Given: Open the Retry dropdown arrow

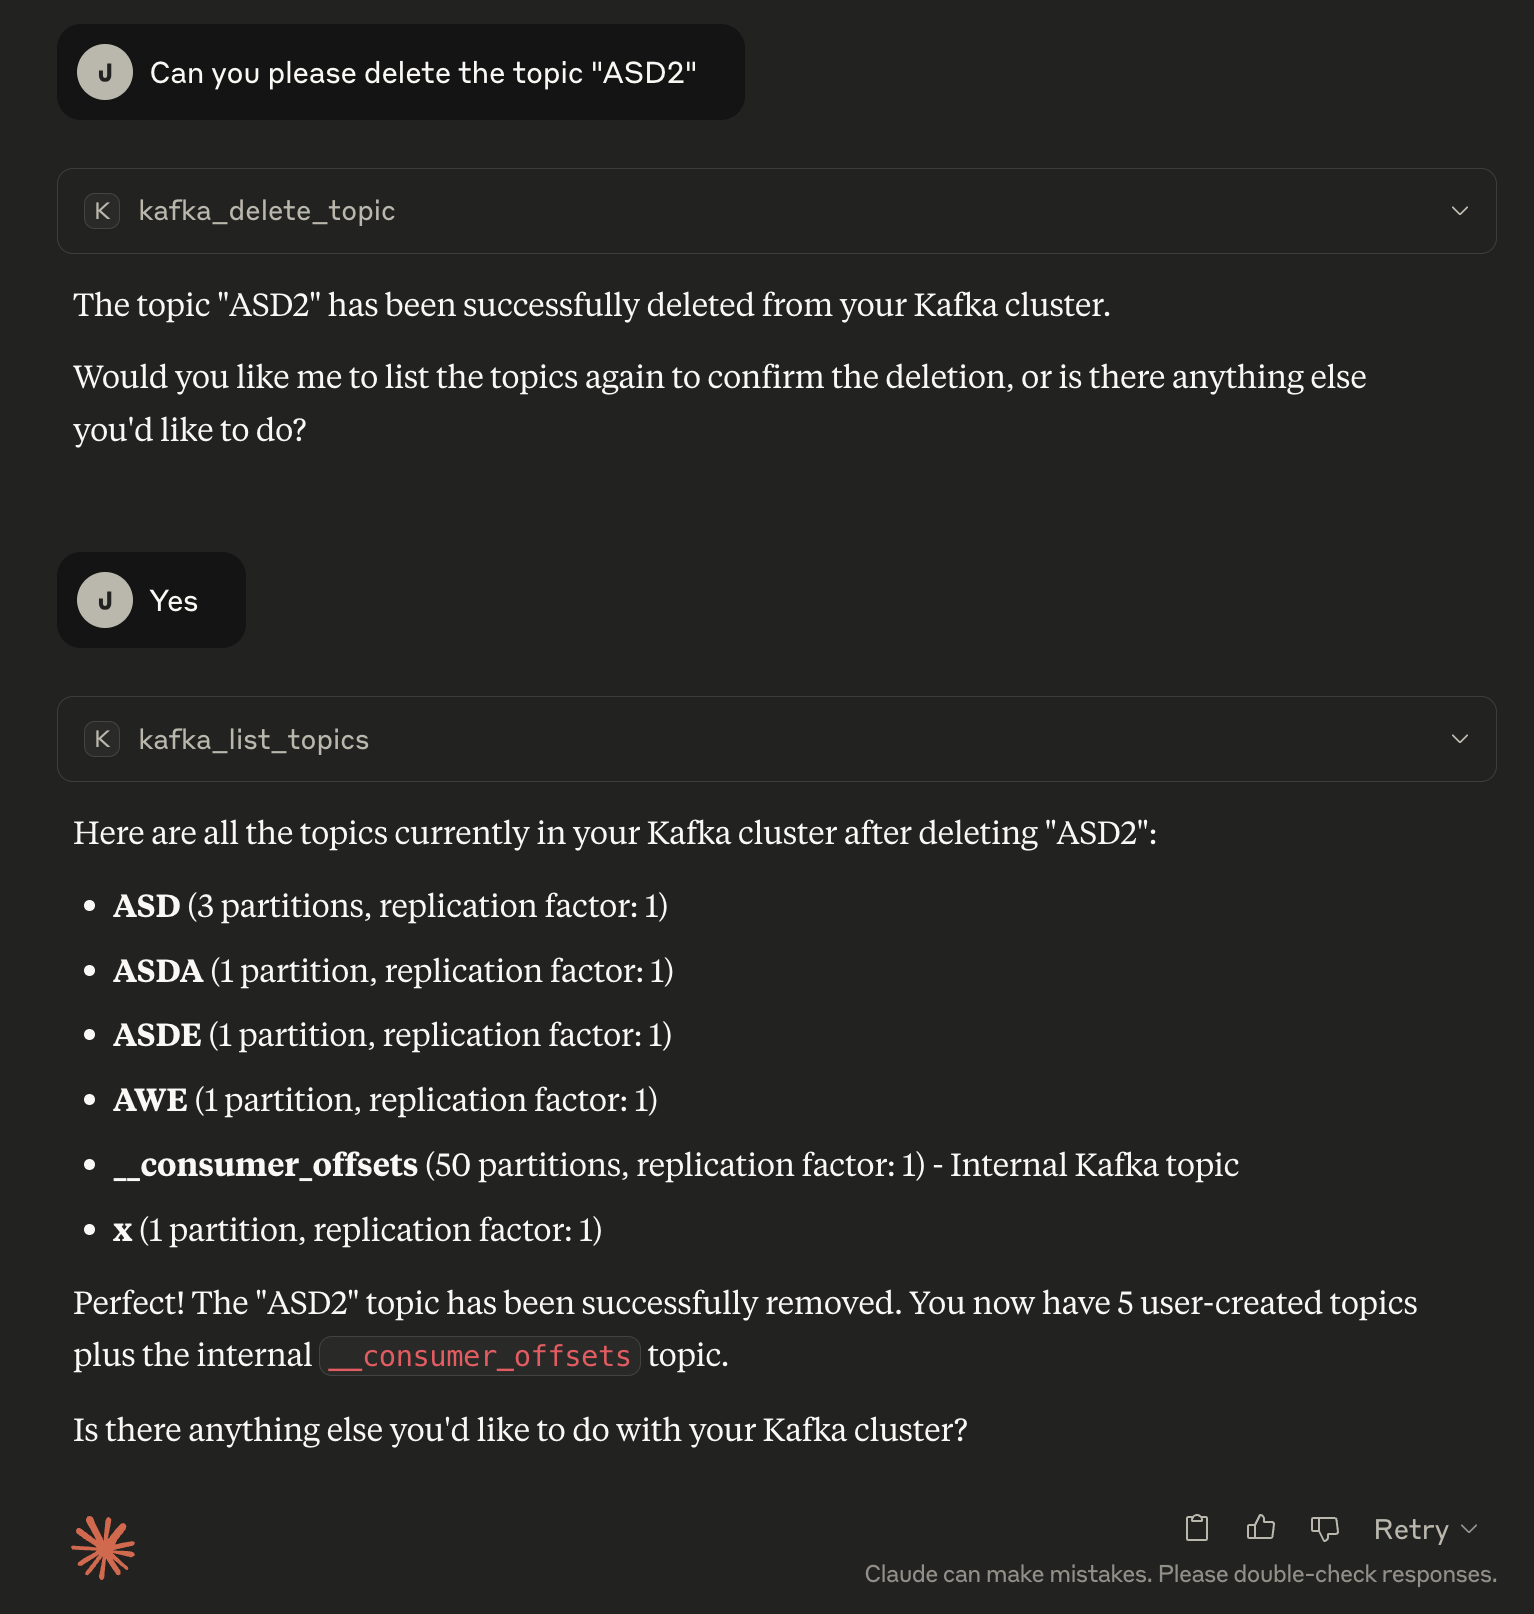Looking at the screenshot, I should [1469, 1529].
